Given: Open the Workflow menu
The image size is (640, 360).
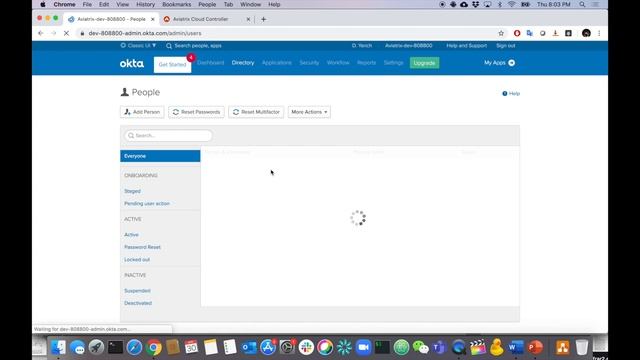Looking at the screenshot, I should [x=338, y=63].
